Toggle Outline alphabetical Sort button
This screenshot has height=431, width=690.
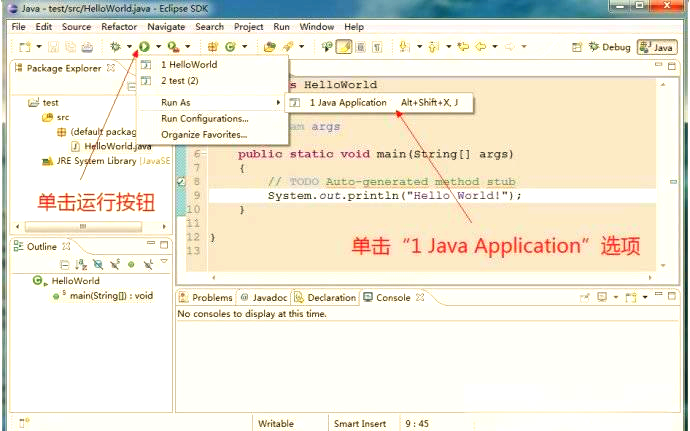81,265
